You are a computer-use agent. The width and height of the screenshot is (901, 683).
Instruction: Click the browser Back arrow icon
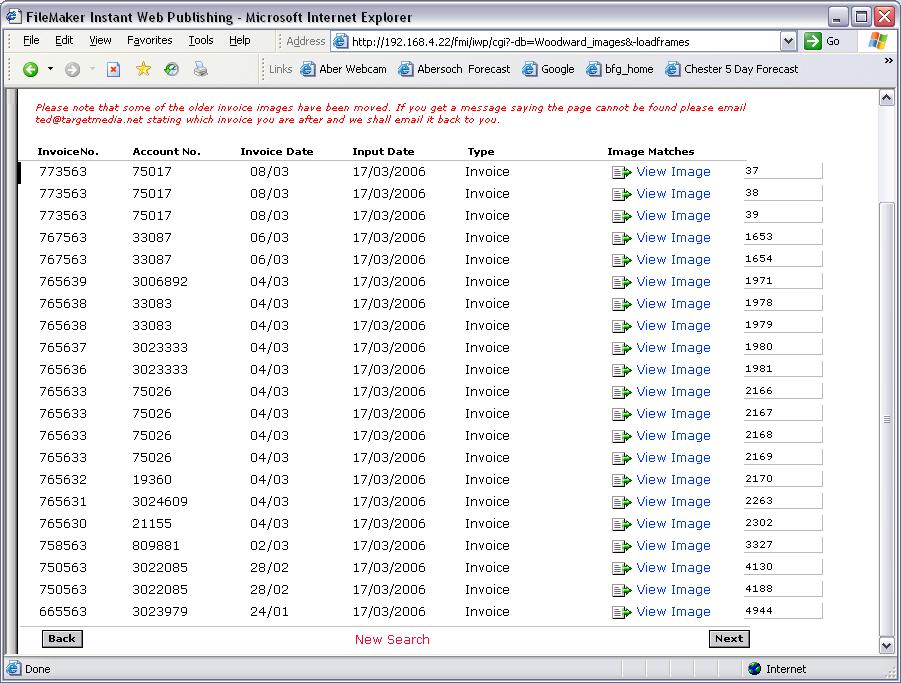pos(31,69)
